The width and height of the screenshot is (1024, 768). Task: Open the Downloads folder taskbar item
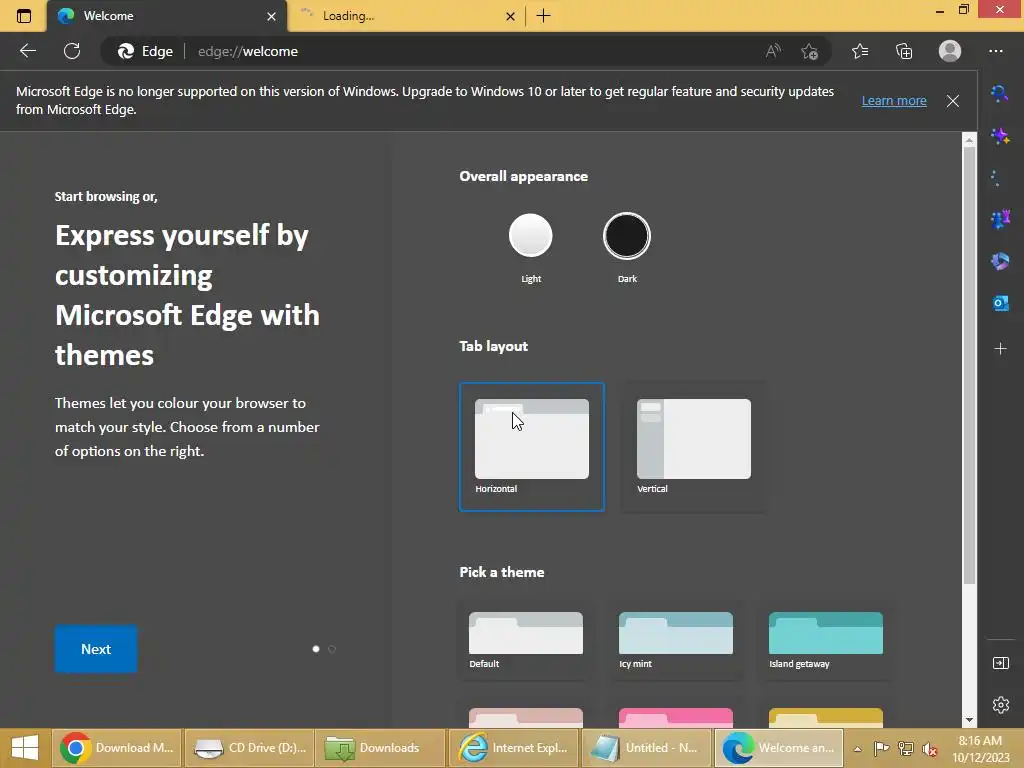(x=380, y=748)
